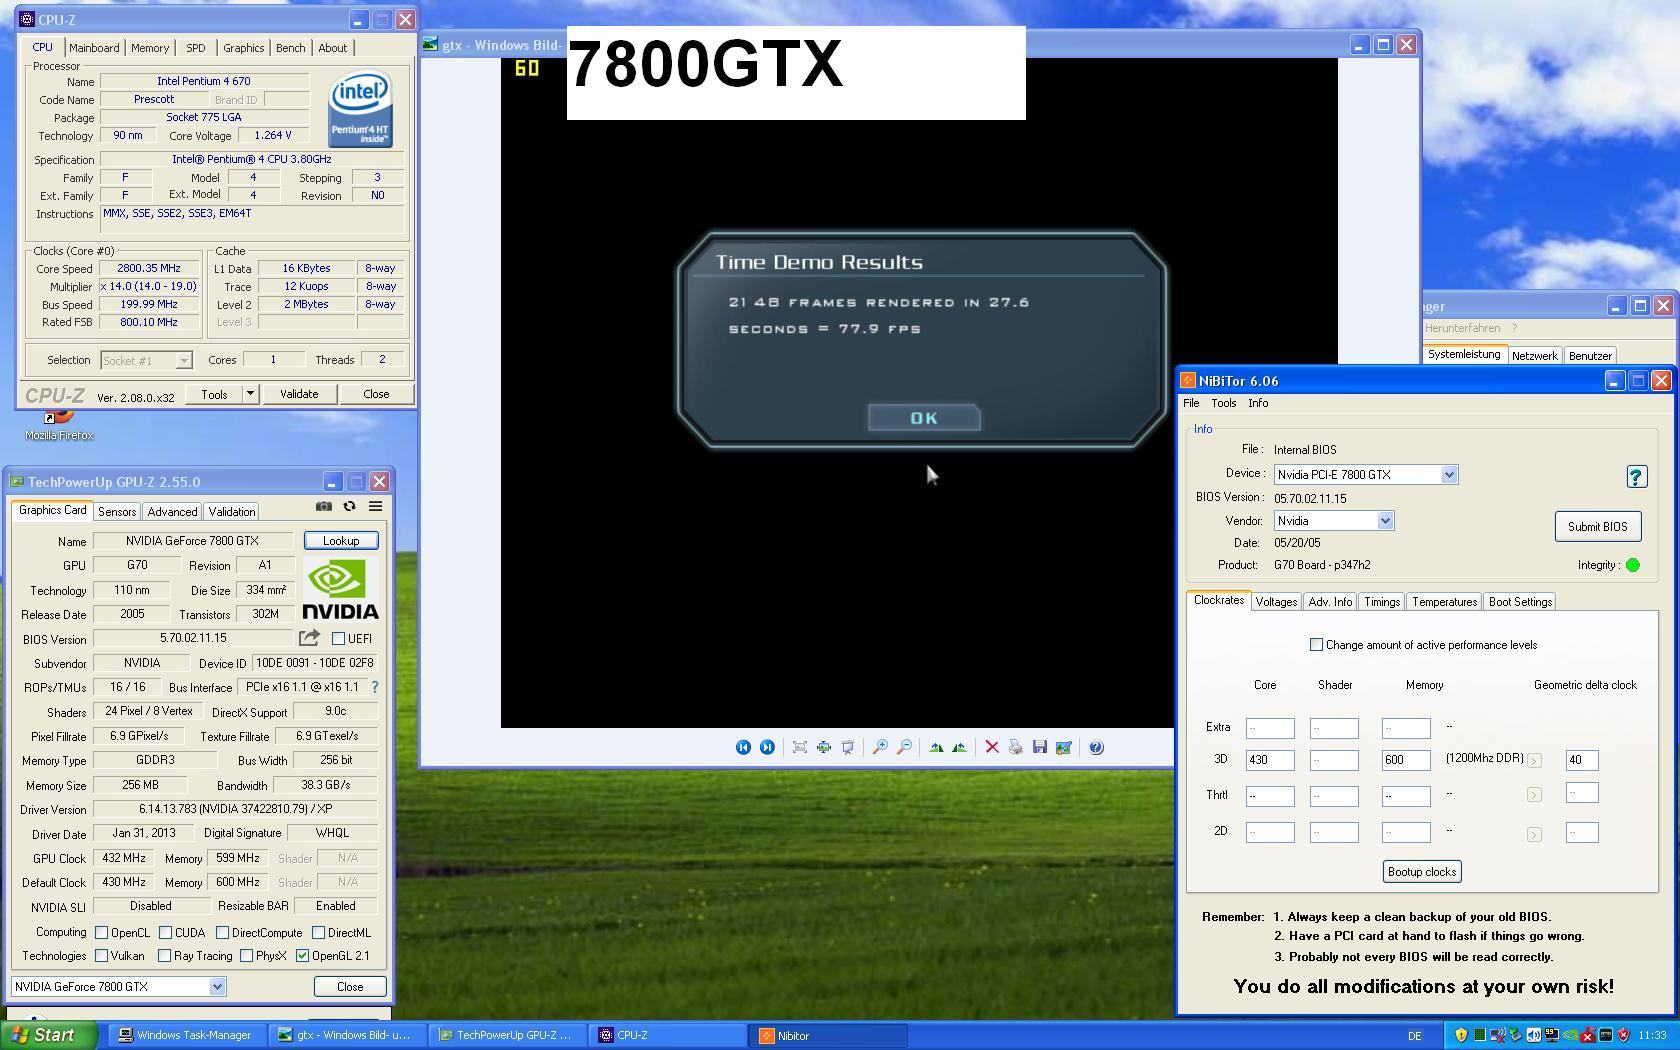
Task: Print the image from viewer toolbar
Action: (1016, 747)
